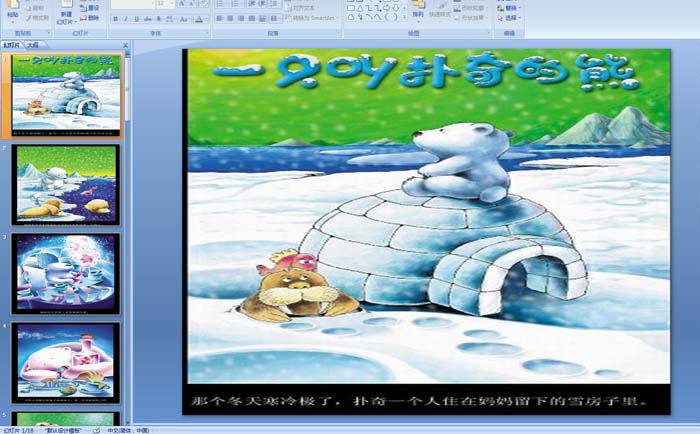Image resolution: width=700 pixels, height=434 pixels.
Task: Open Drawing group dialog launcher
Action: pos(489,33)
